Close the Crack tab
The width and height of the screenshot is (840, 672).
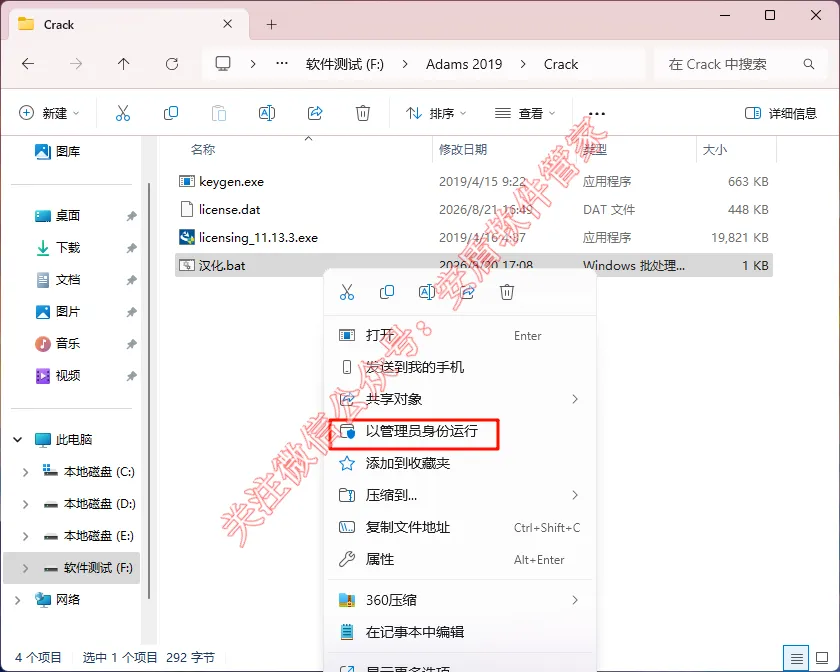pyautogui.click(x=228, y=24)
